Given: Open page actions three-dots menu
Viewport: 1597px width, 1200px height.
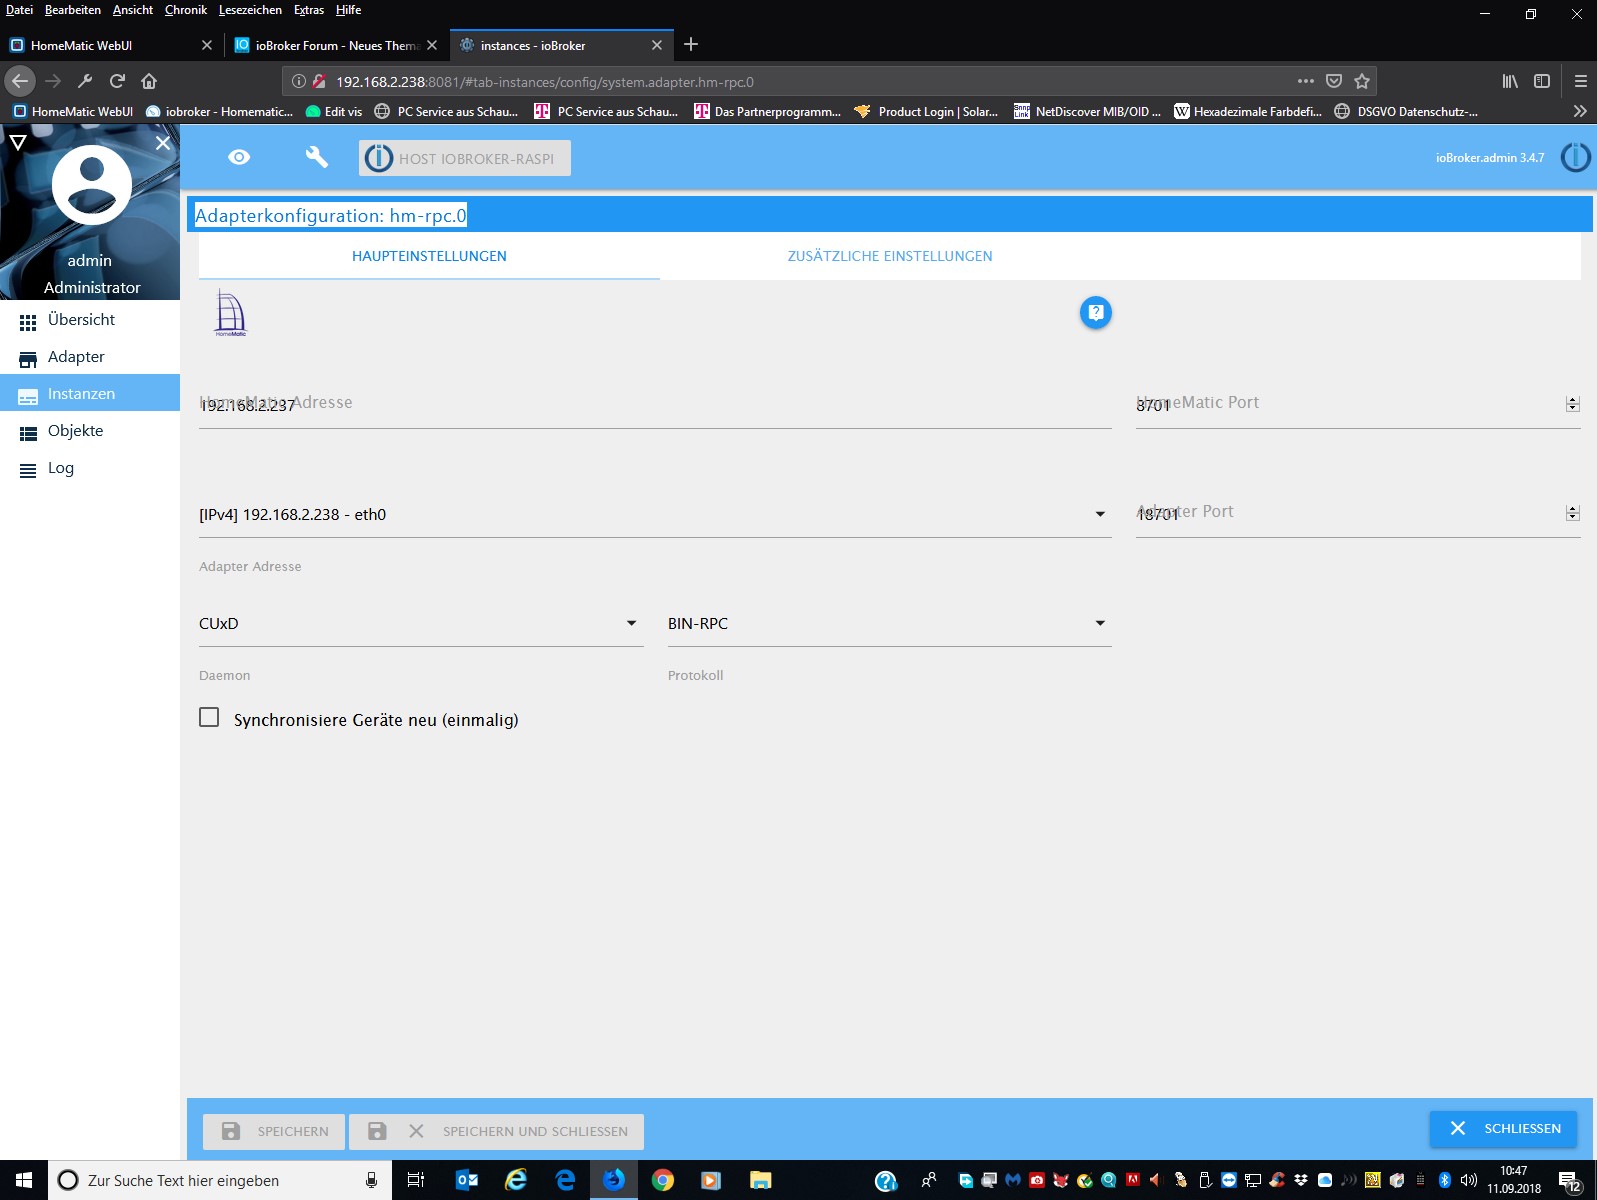Looking at the screenshot, I should pyautogui.click(x=1305, y=81).
